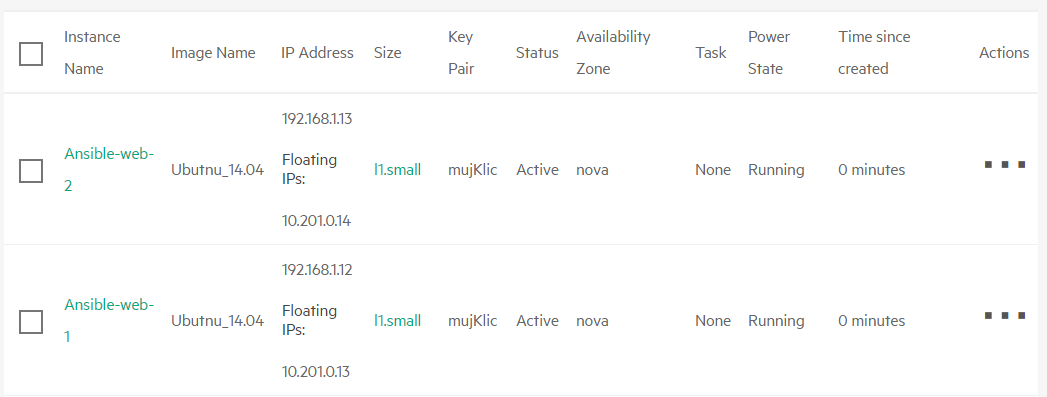Open actions menu for Ansible-web-1
The image size is (1047, 397).
pyautogui.click(x=1005, y=315)
